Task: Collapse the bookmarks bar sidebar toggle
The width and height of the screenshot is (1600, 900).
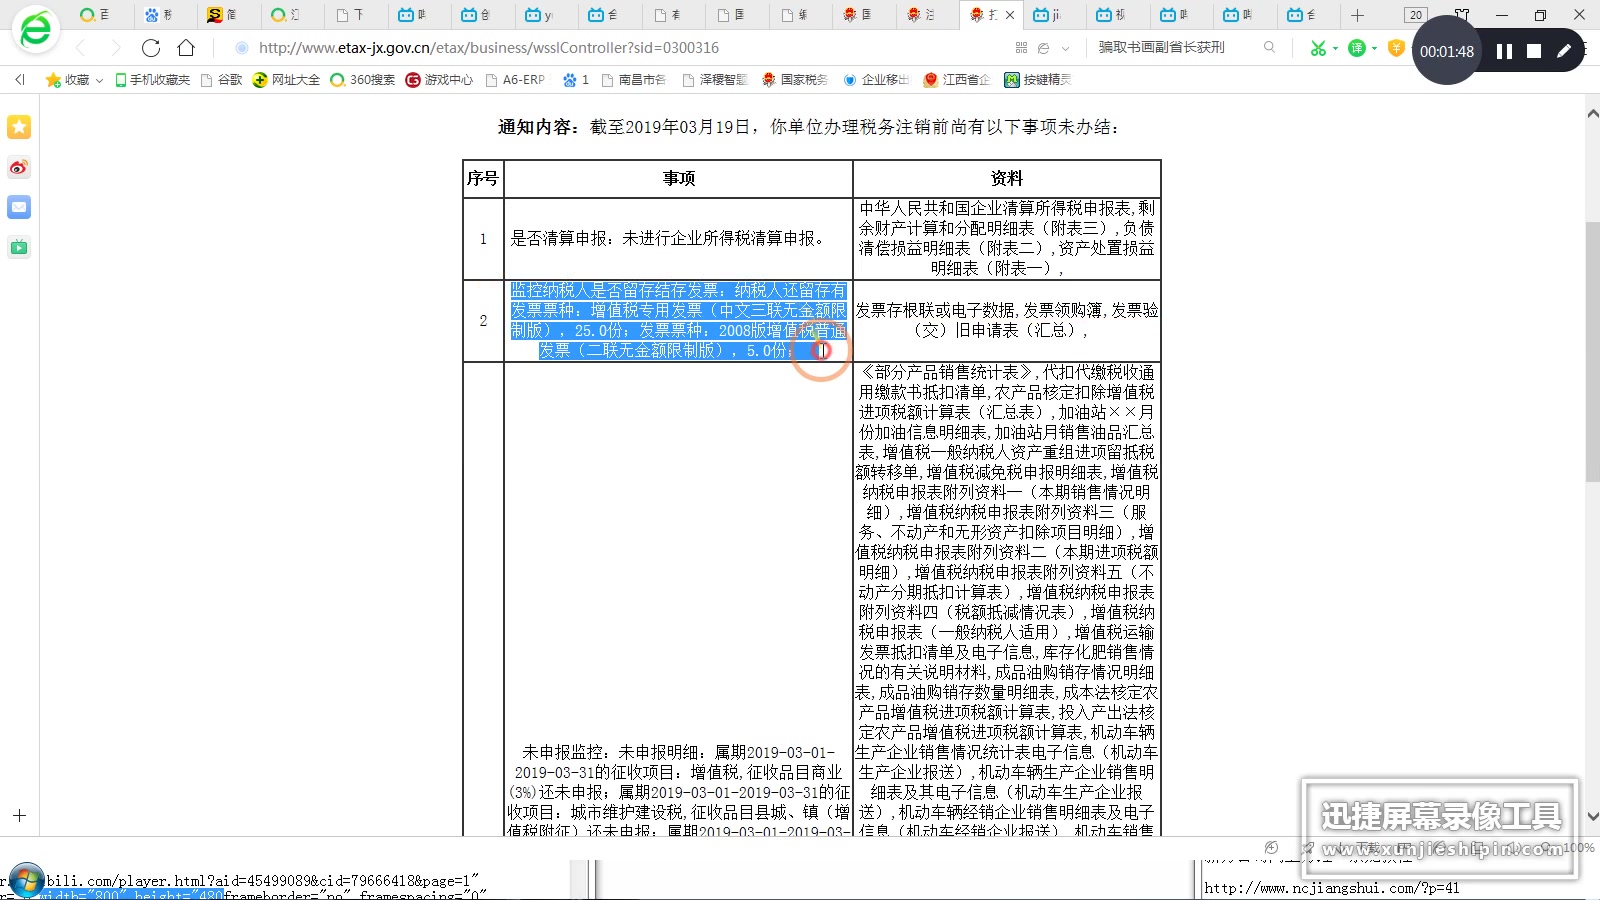Action: (x=19, y=79)
